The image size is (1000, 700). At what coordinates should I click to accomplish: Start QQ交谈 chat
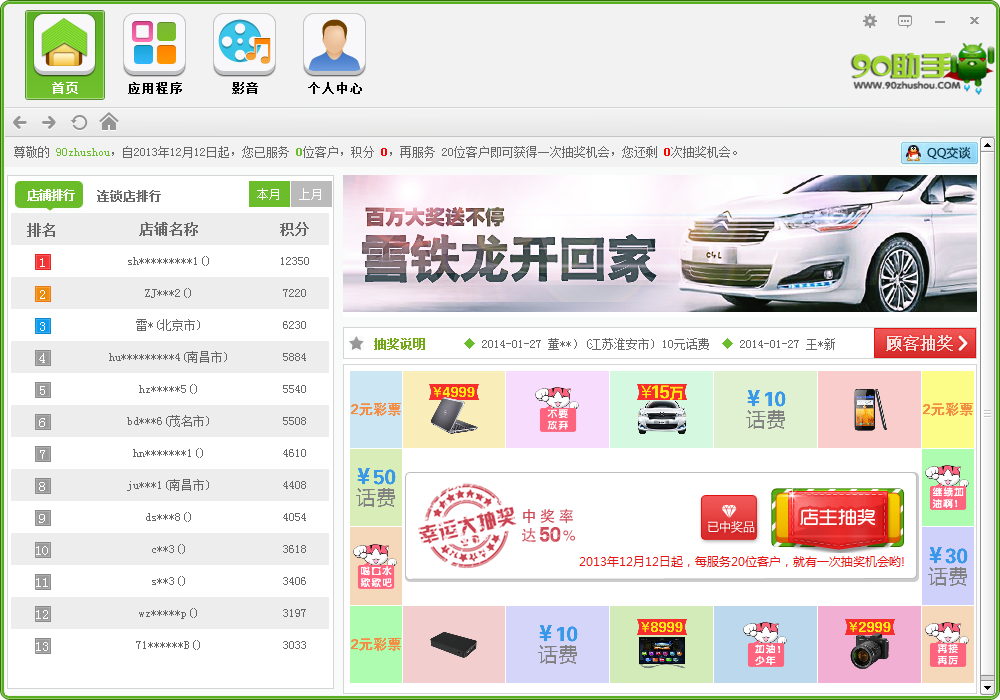(x=939, y=153)
